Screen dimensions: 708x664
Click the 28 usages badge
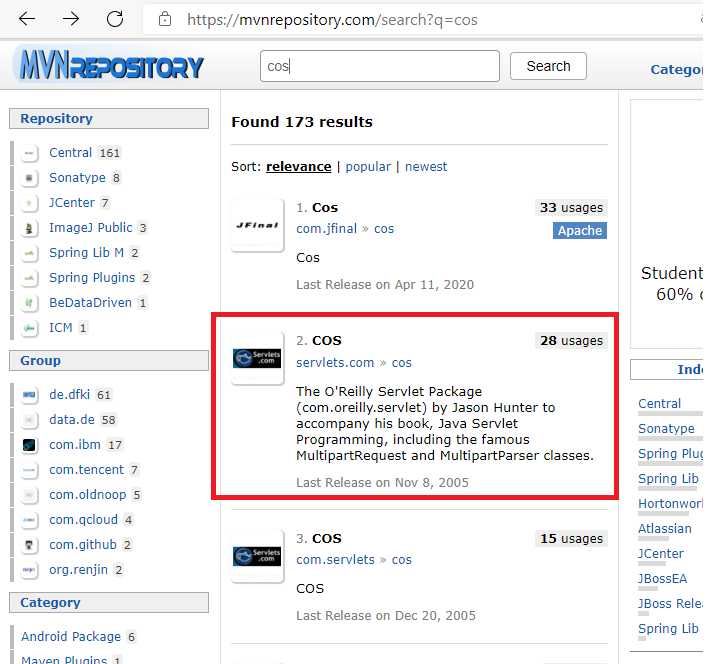[571, 341]
